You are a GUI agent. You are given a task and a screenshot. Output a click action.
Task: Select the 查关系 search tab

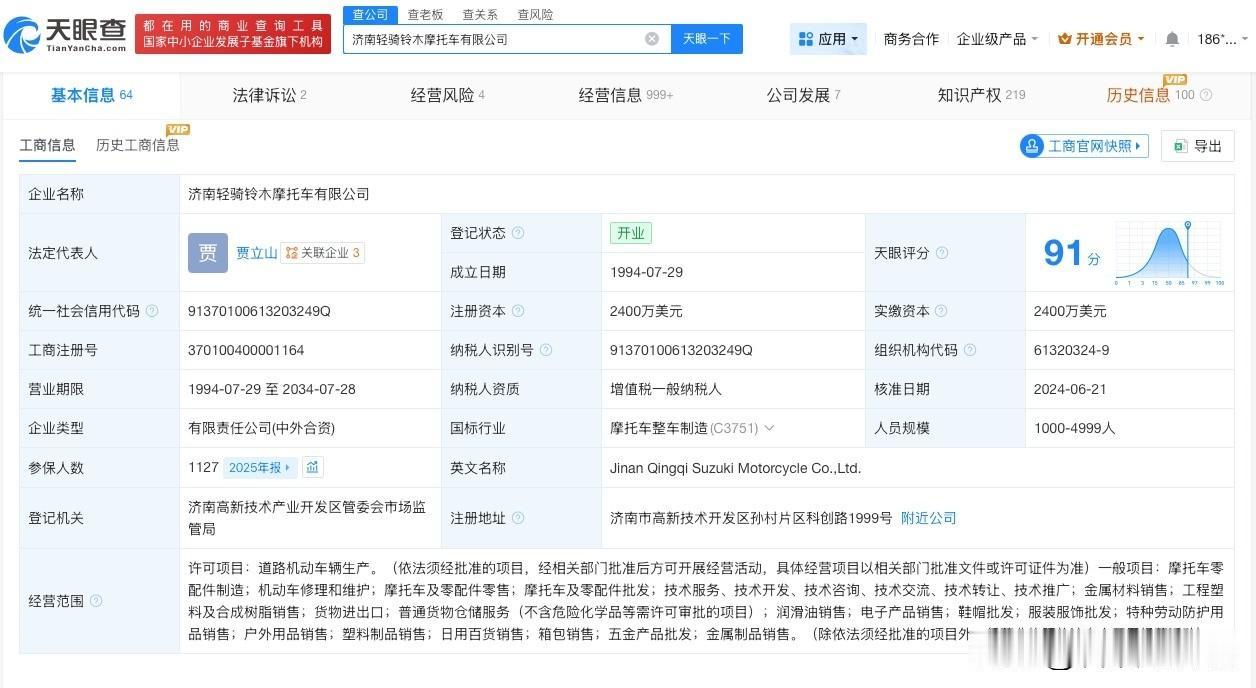click(x=480, y=14)
